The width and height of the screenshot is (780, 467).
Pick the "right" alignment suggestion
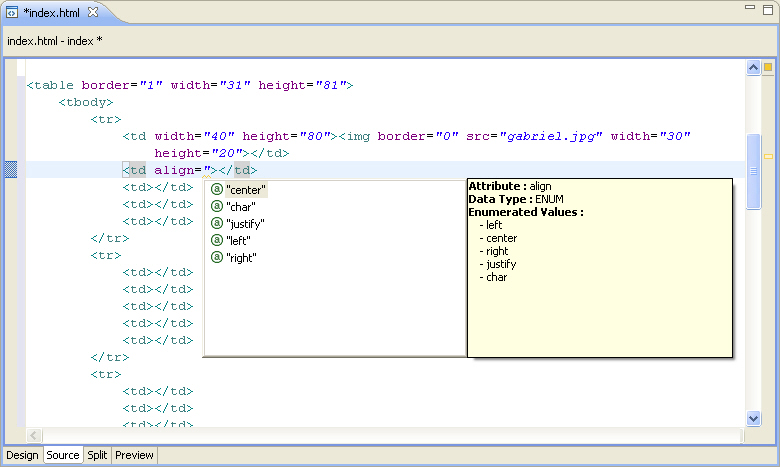[x=241, y=257]
